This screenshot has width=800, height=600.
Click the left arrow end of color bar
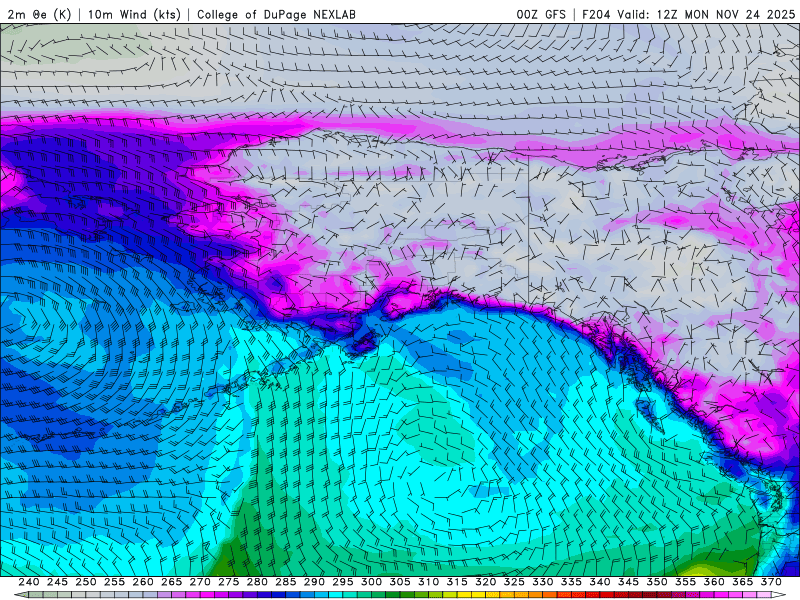coord(21,595)
